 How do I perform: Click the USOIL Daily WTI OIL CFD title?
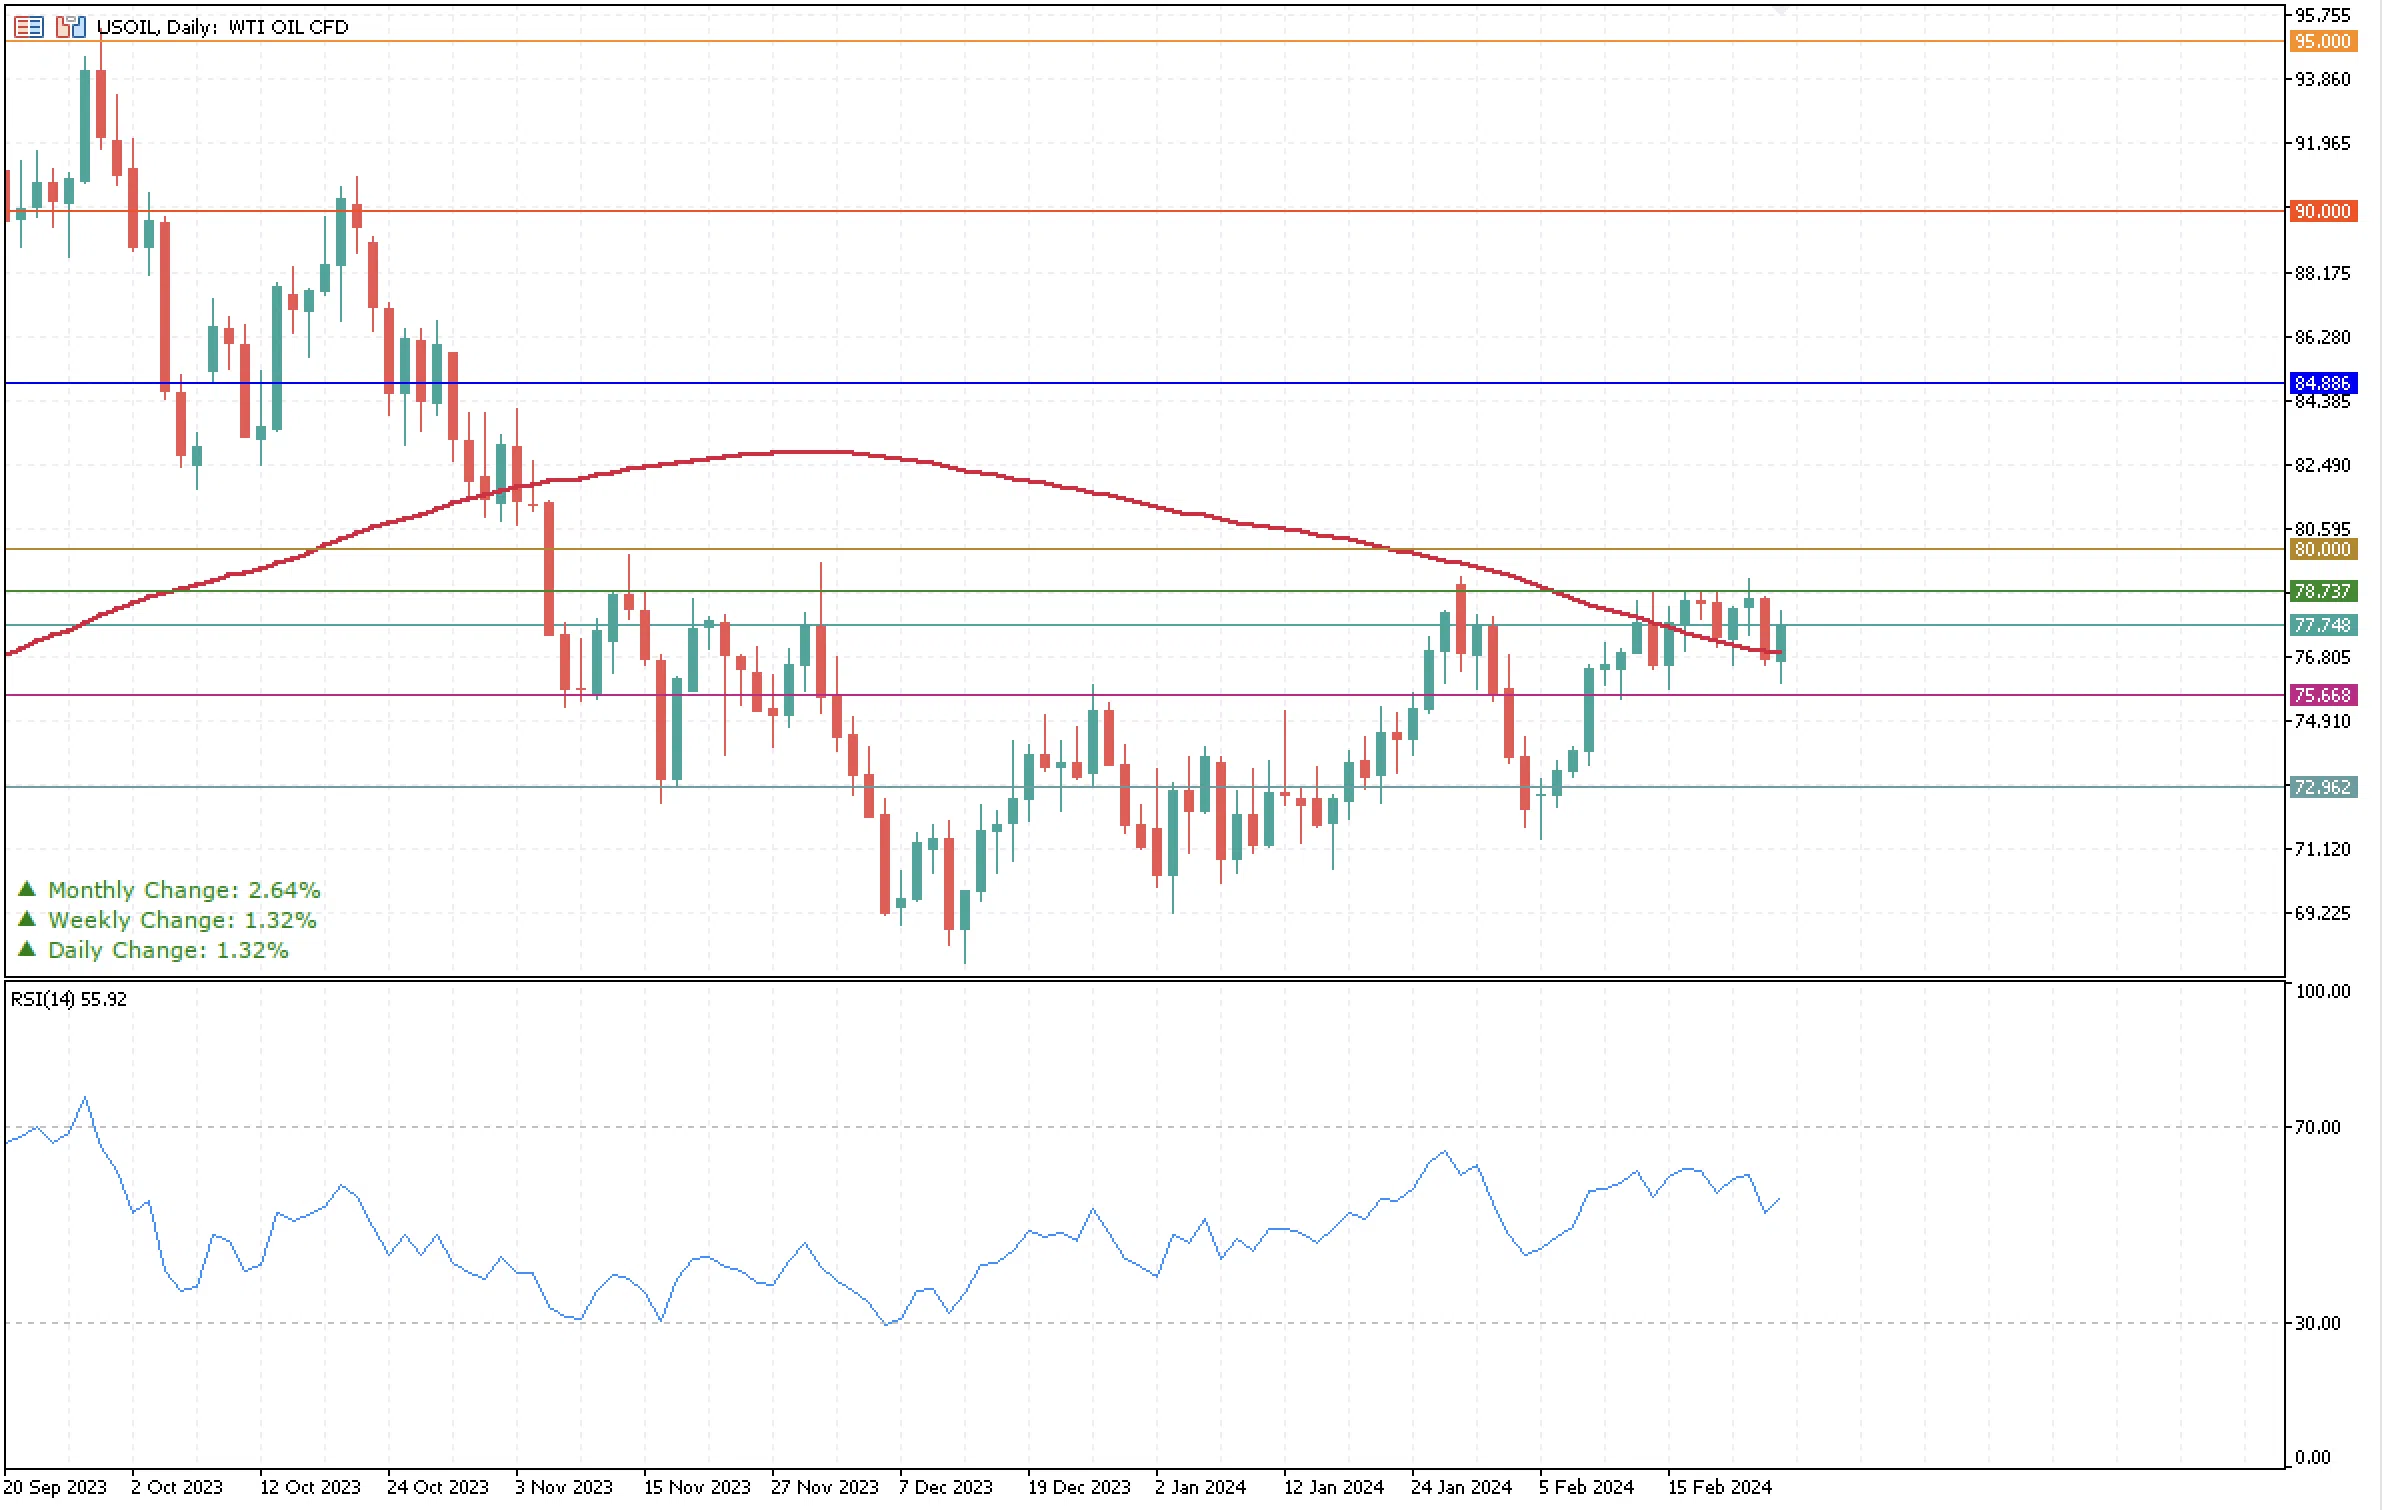(222, 27)
